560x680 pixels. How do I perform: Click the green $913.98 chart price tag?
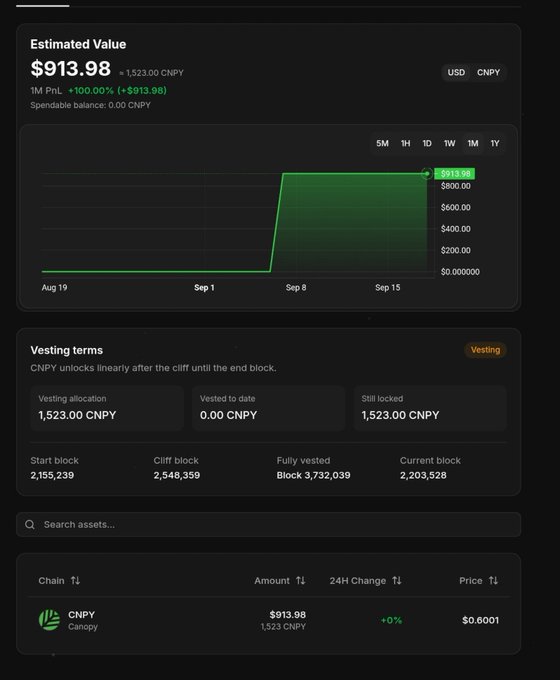tap(455, 174)
